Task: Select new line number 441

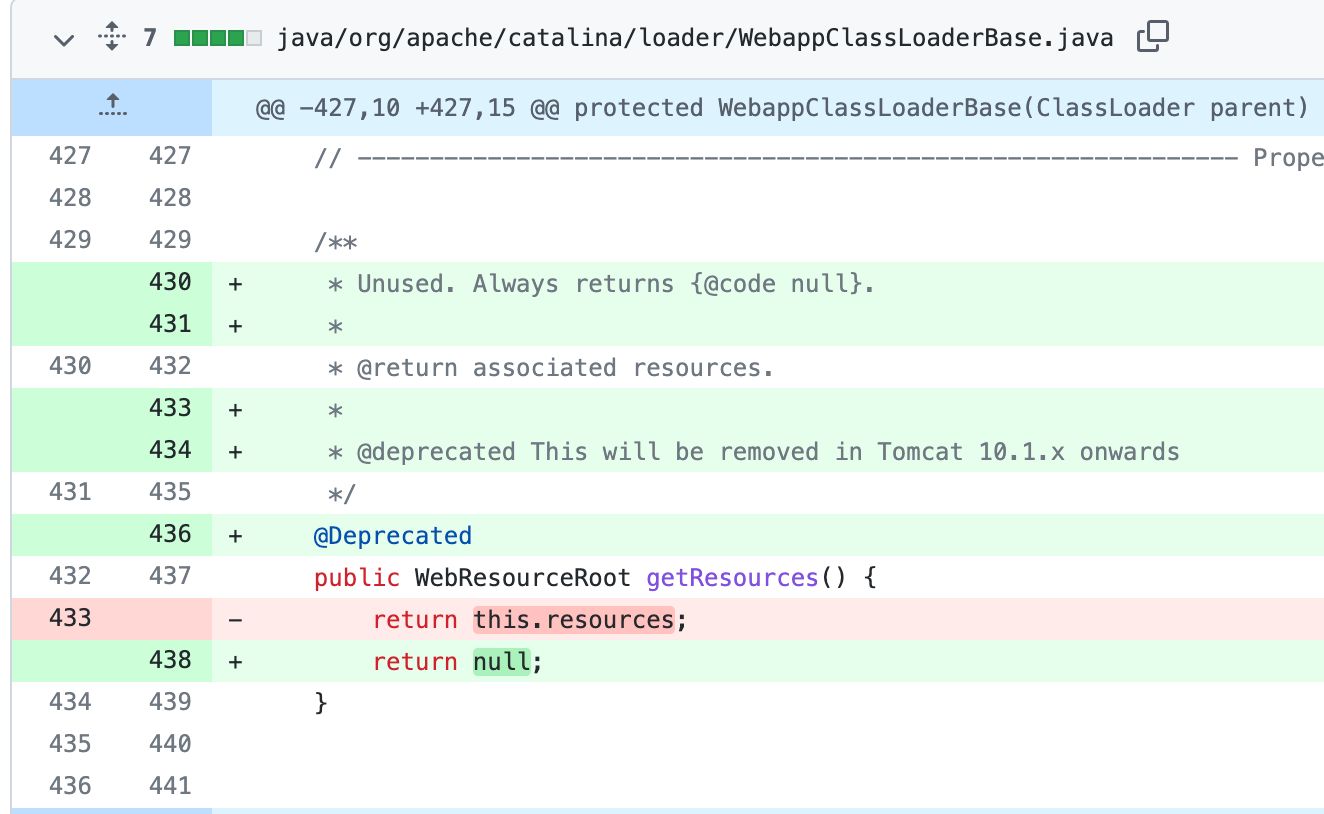Action: pos(170,787)
